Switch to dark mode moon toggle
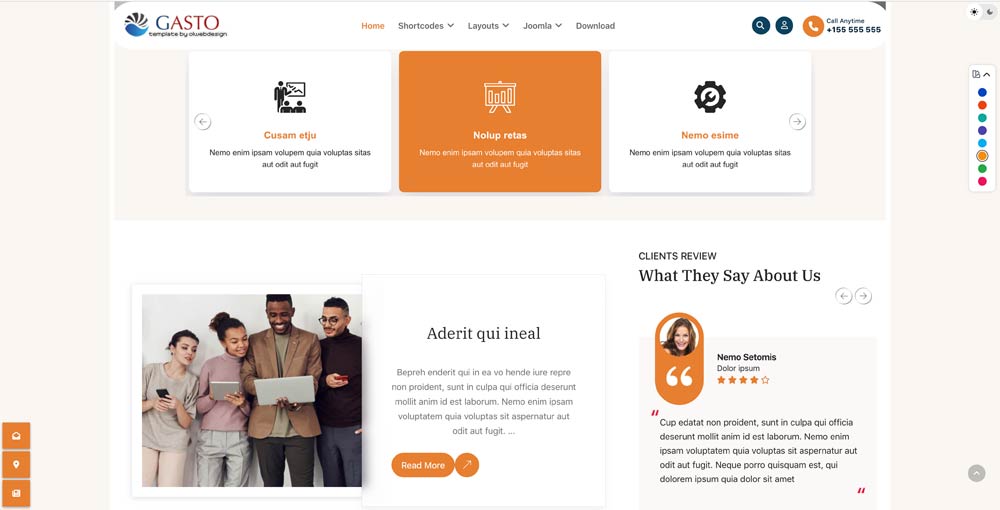Viewport: 1000px width, 510px height. tap(990, 12)
